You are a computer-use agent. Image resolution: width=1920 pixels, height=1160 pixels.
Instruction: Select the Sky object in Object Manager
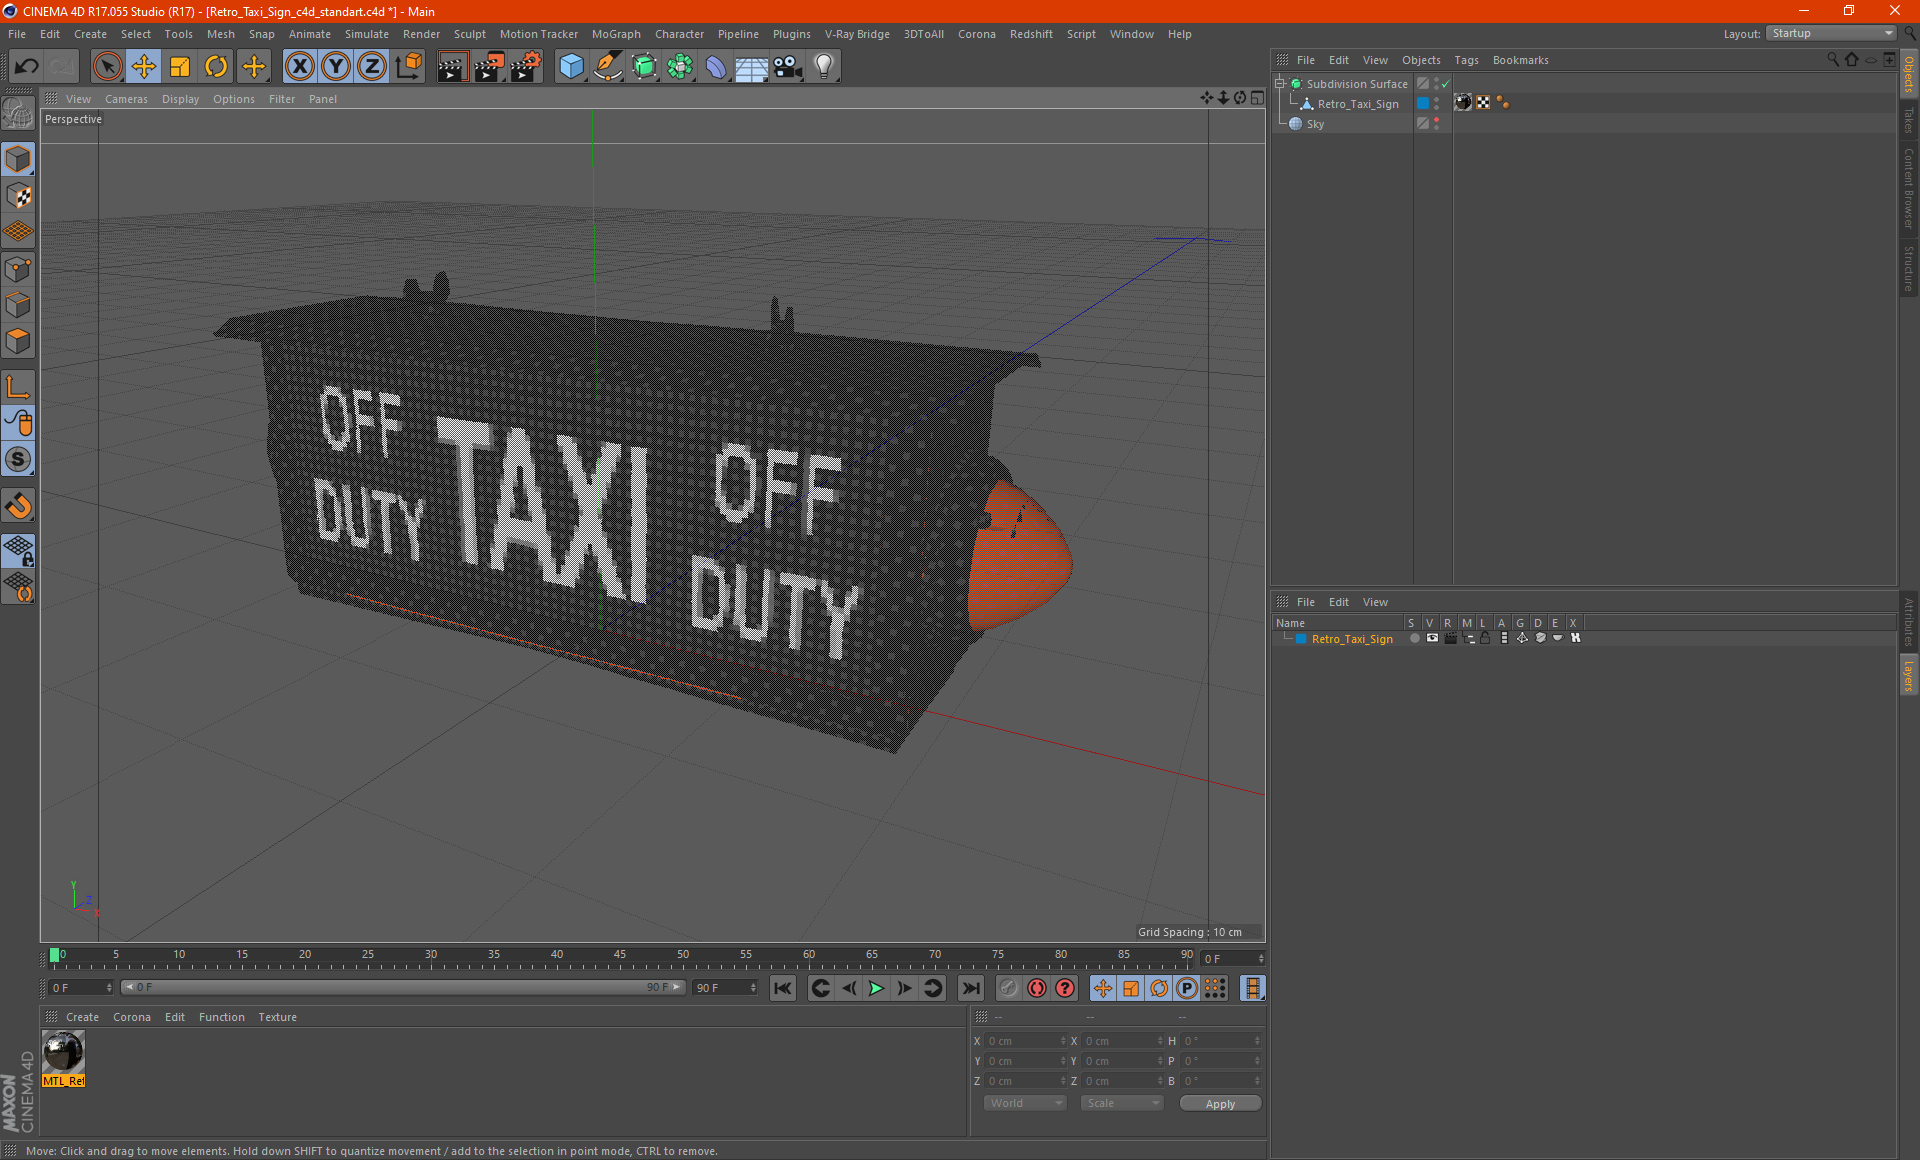pyautogui.click(x=1315, y=124)
